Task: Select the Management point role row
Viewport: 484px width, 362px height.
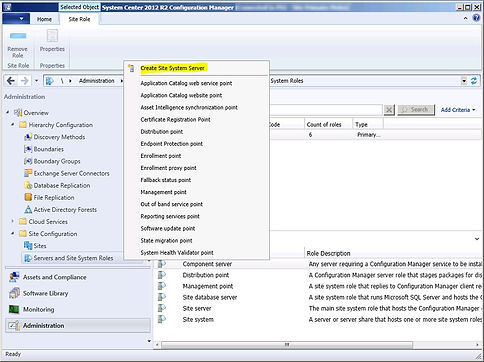Action: (318, 286)
